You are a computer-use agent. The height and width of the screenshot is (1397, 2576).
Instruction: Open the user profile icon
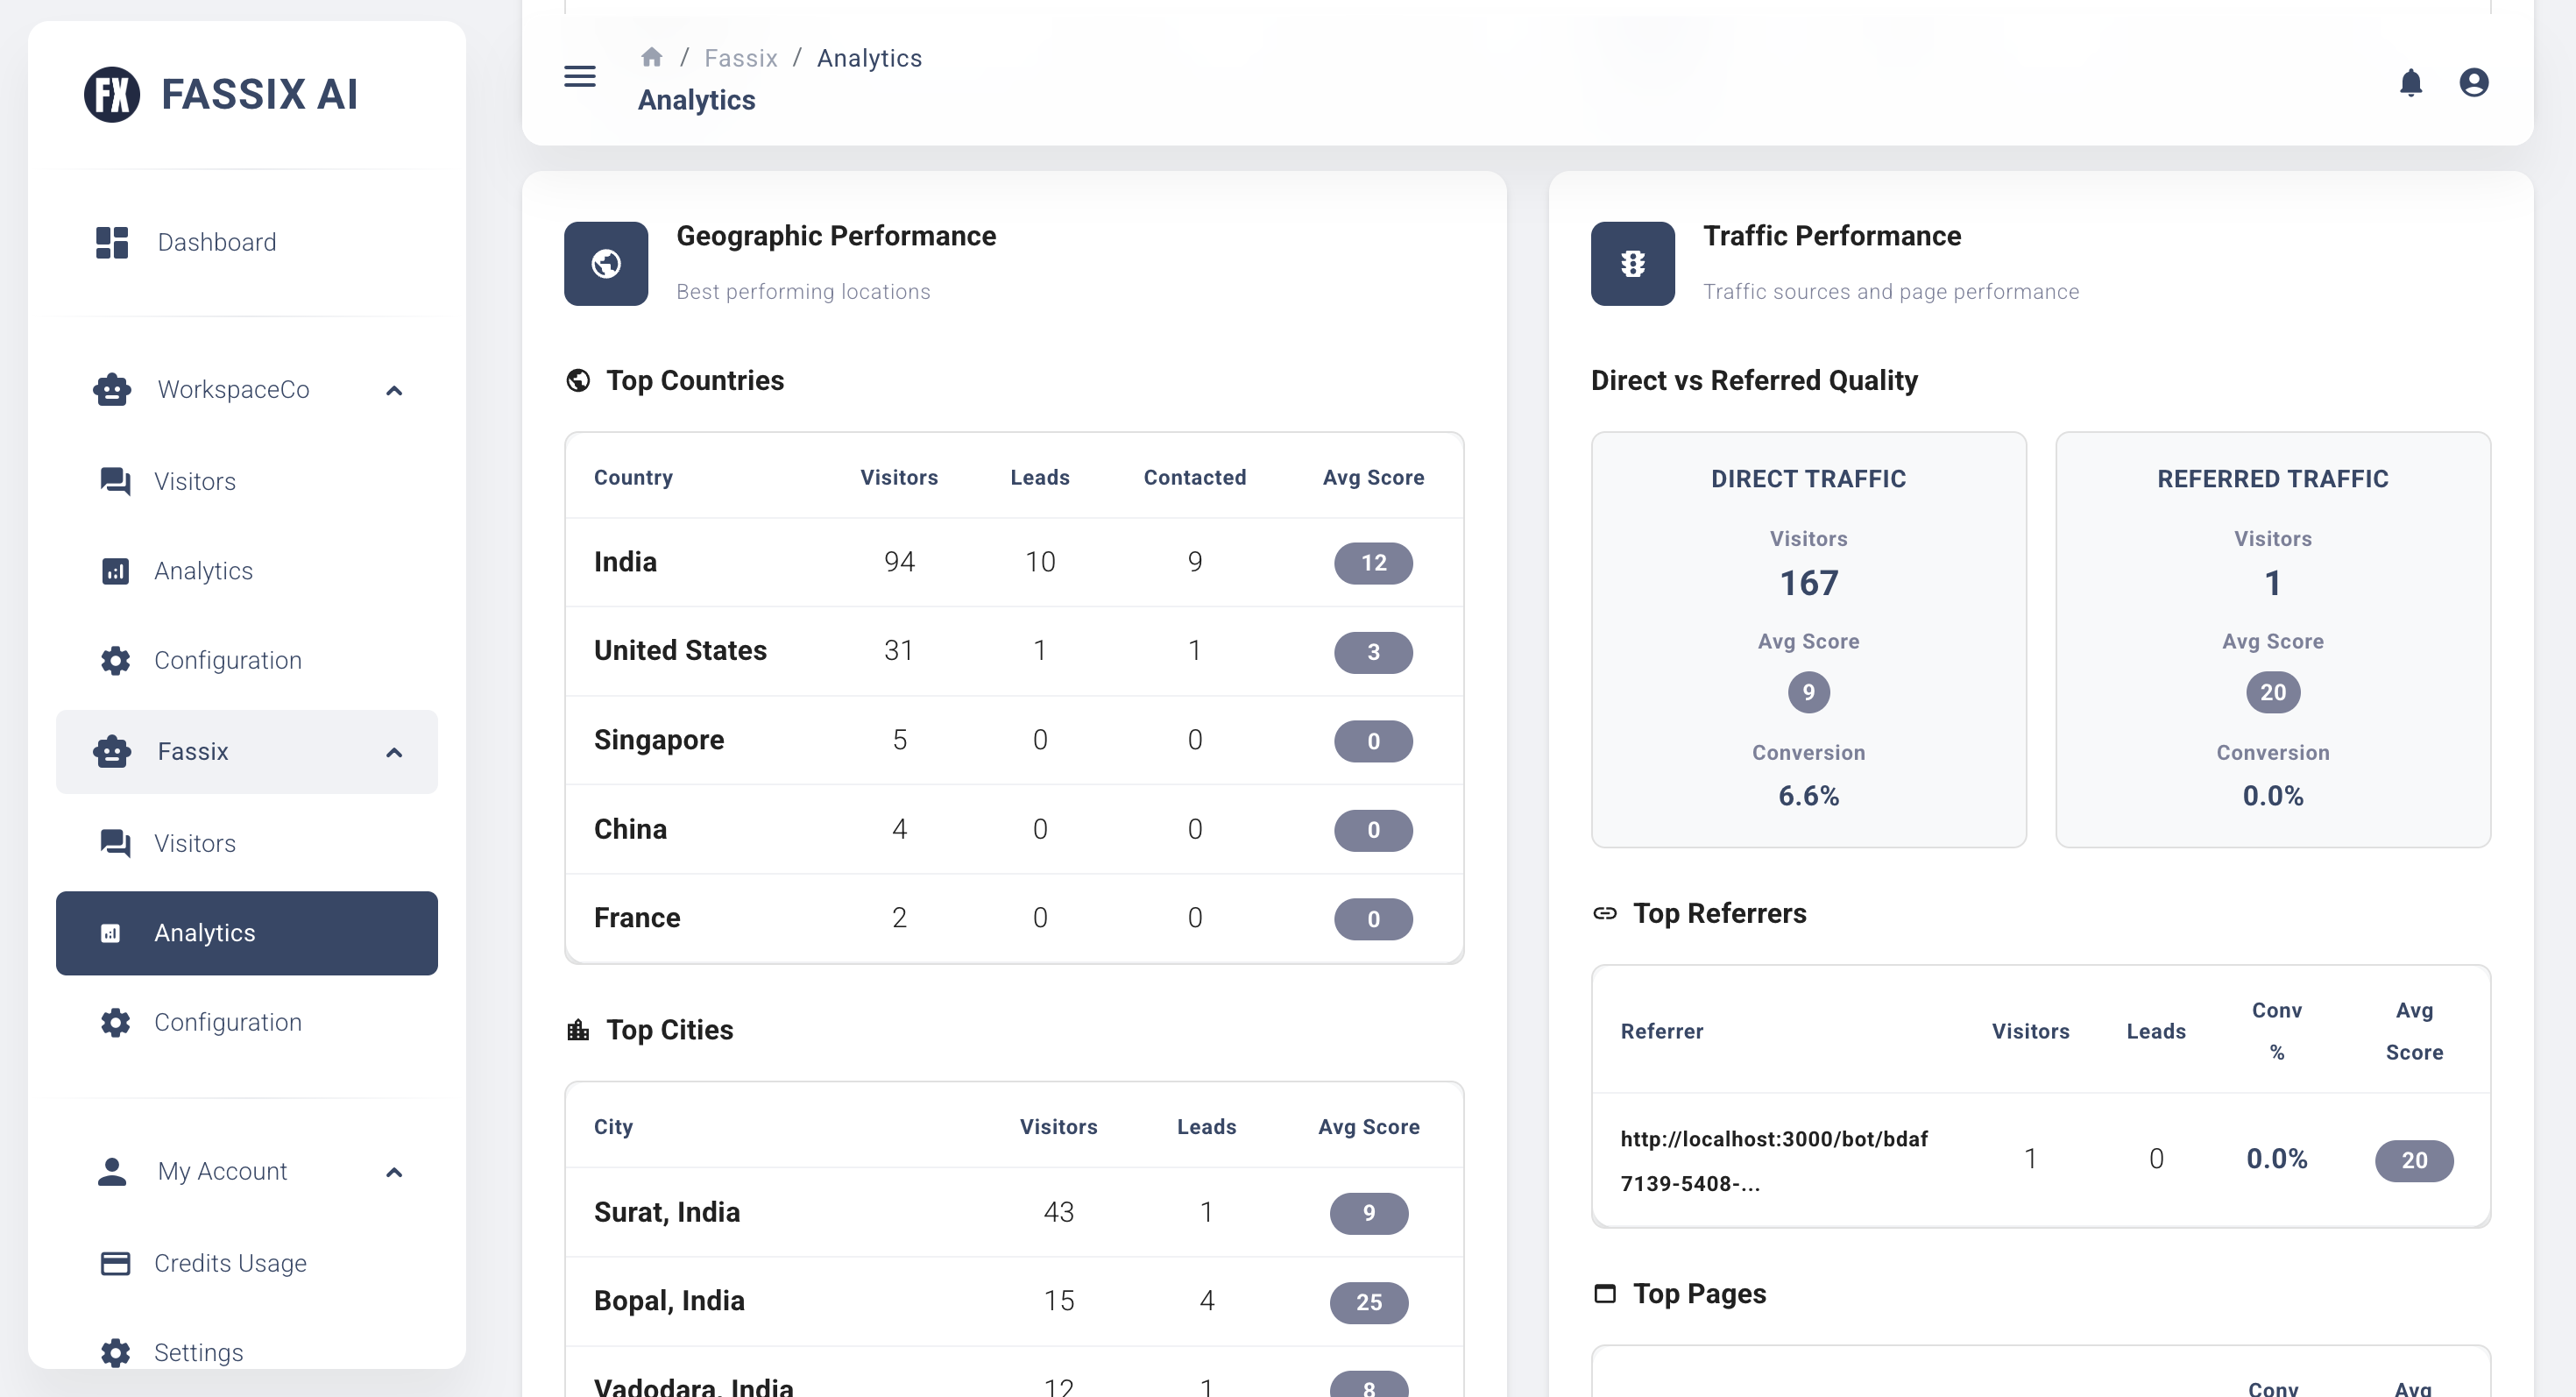tap(2473, 82)
